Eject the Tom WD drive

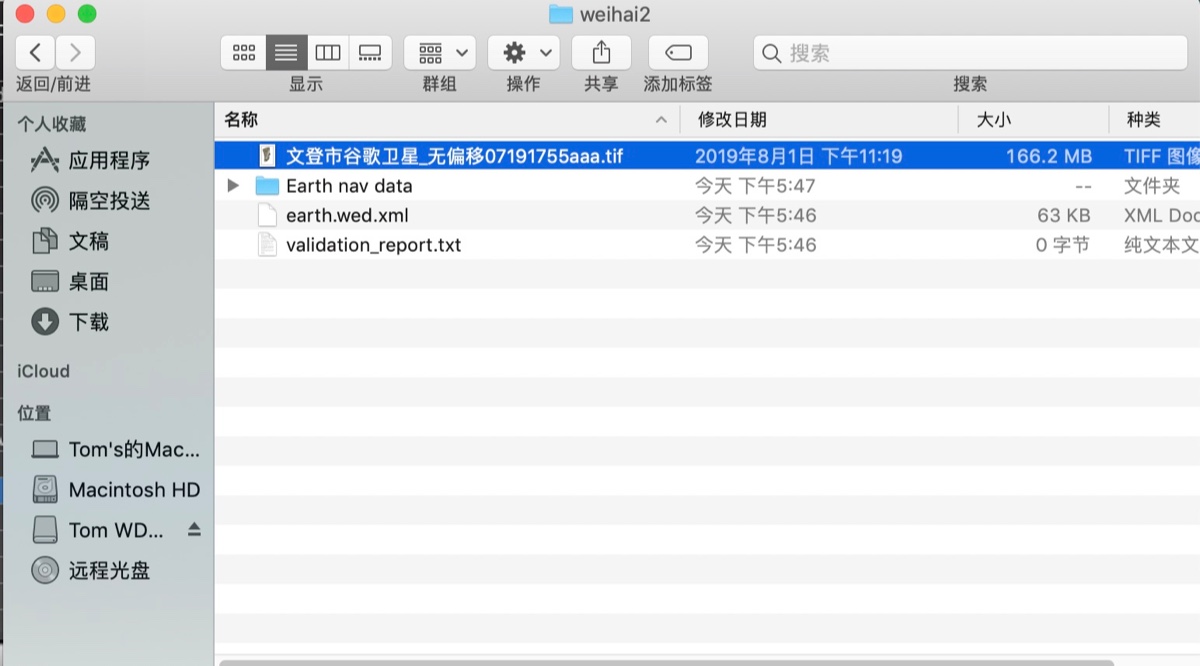click(x=194, y=530)
